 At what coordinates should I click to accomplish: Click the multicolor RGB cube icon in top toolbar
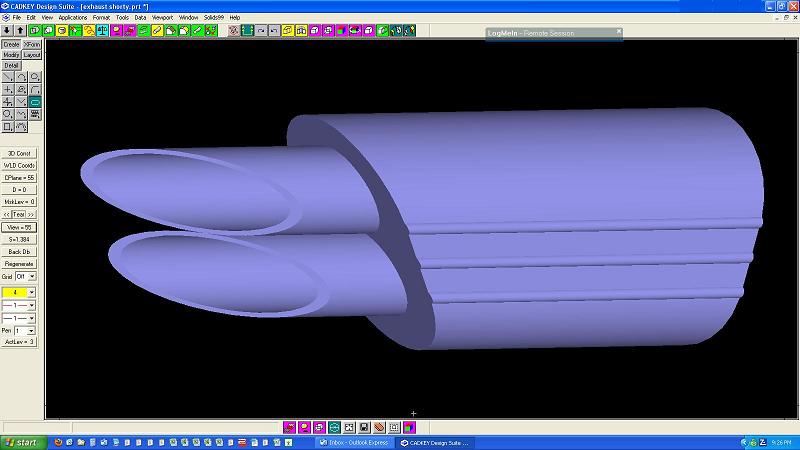pos(341,31)
